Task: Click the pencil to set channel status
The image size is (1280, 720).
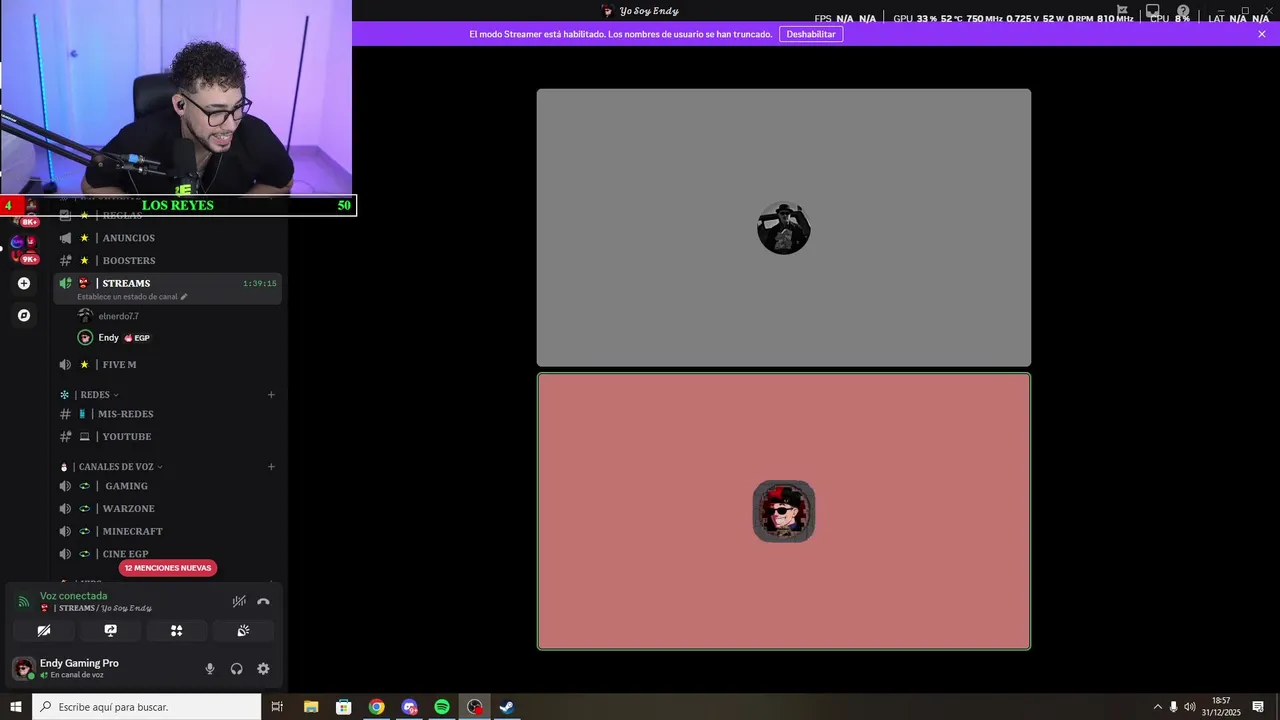Action: point(184,297)
